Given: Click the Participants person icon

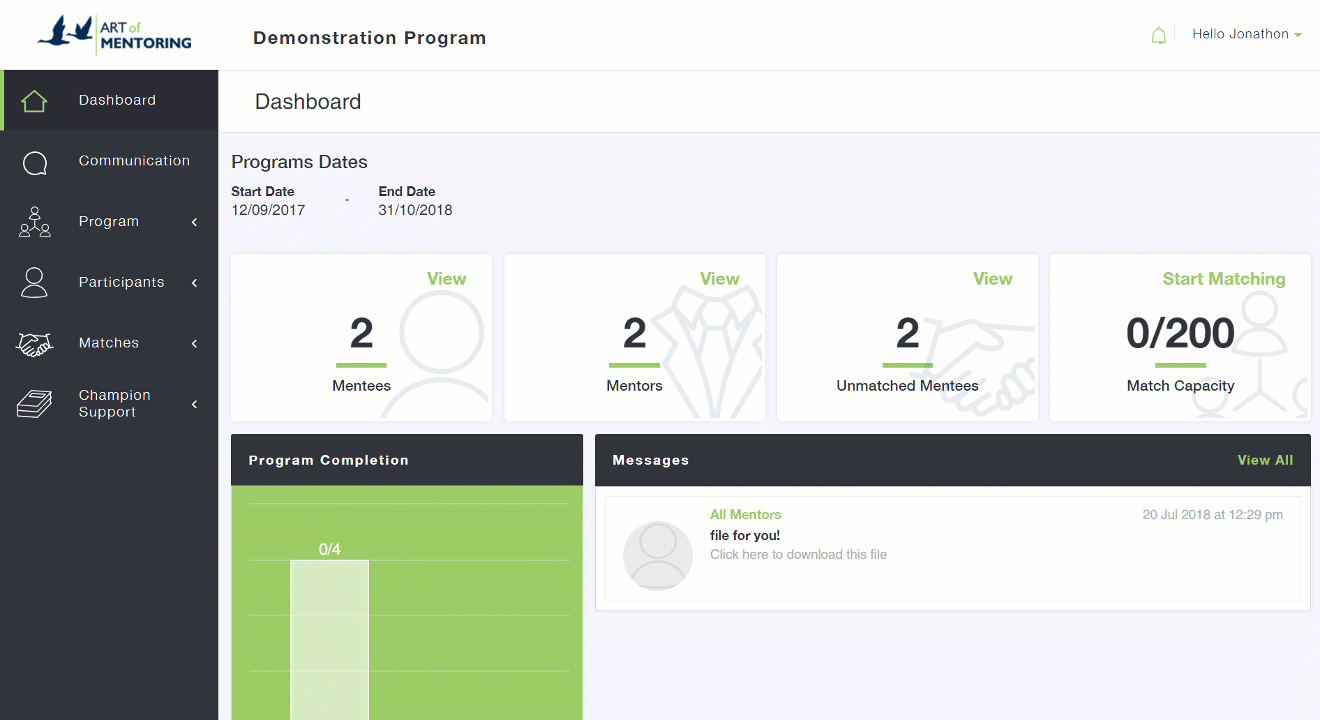Looking at the screenshot, I should (x=34, y=283).
